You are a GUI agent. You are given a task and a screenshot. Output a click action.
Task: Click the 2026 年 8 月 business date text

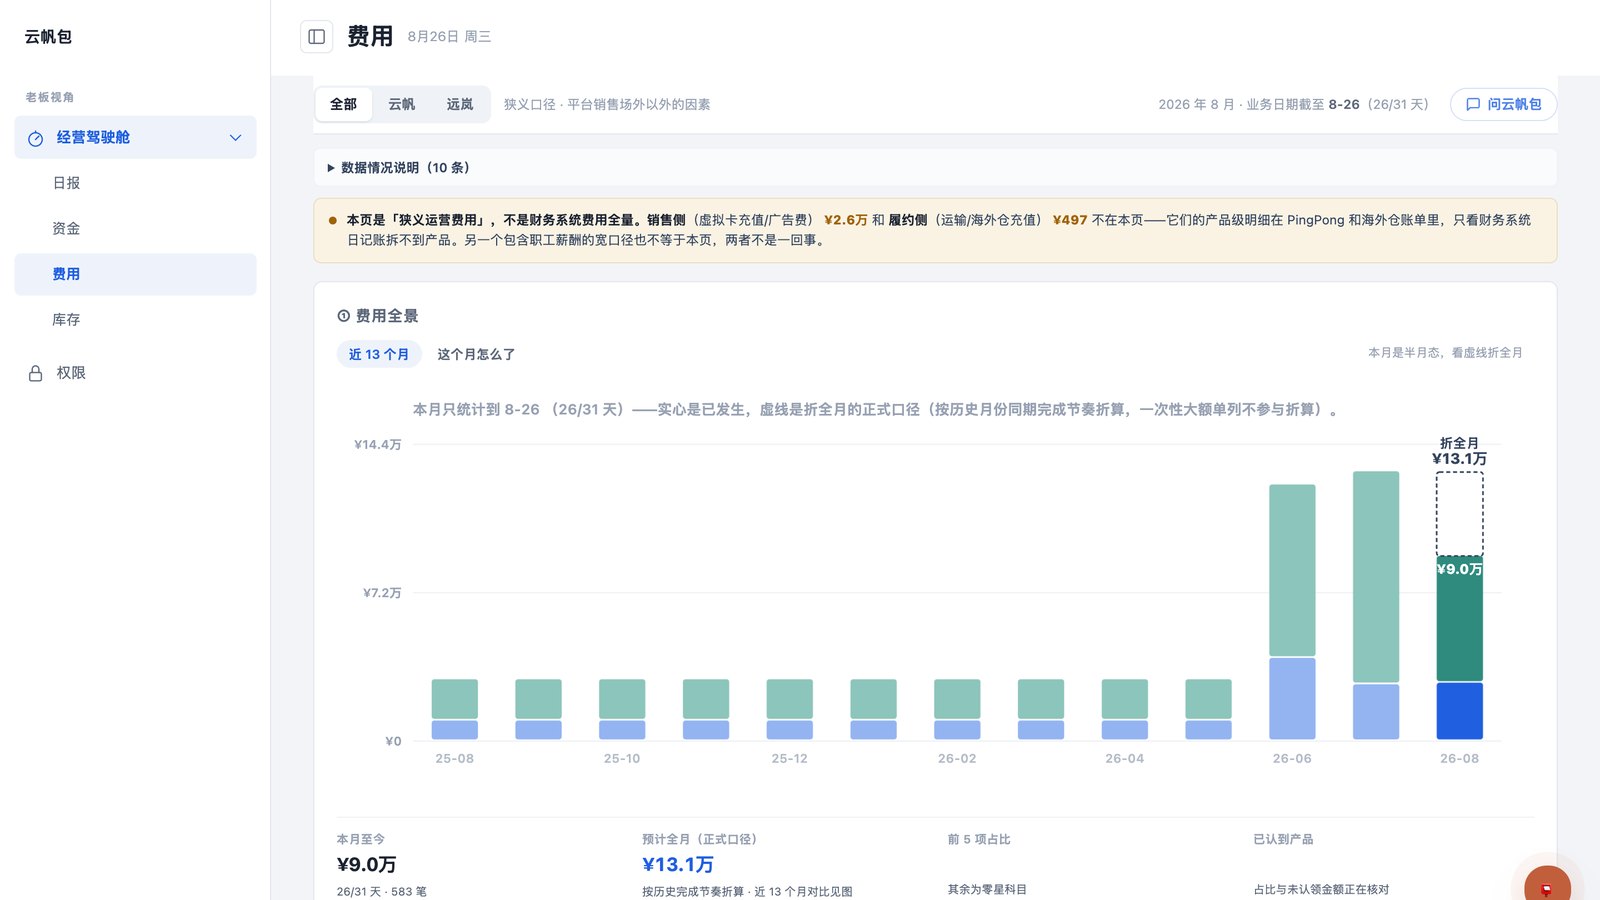pyautogui.click(x=1293, y=104)
